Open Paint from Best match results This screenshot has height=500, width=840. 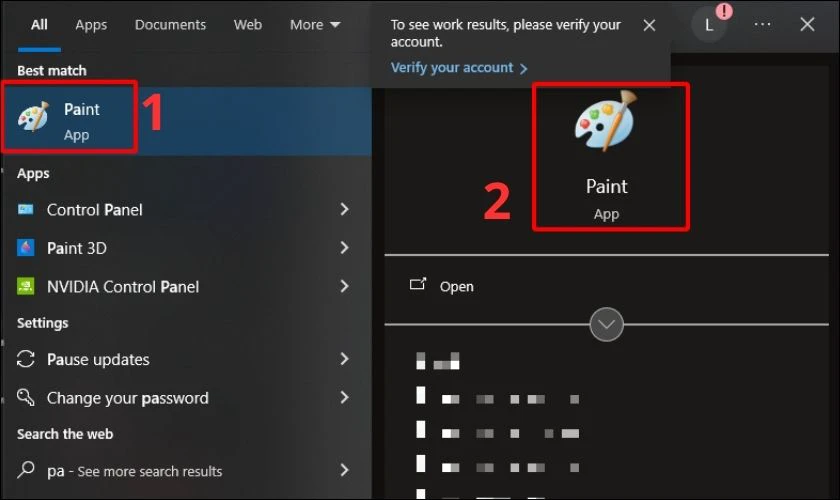(x=70, y=119)
